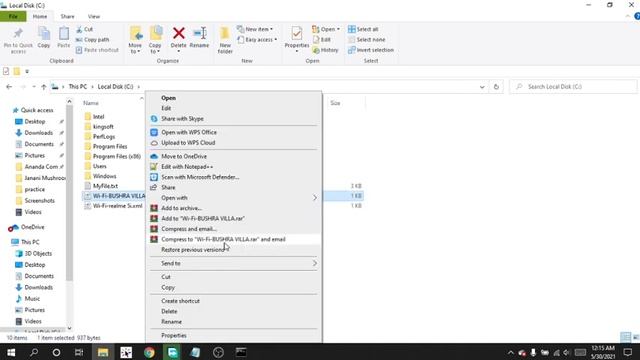Switch to the View ribbon tab

click(x=94, y=16)
